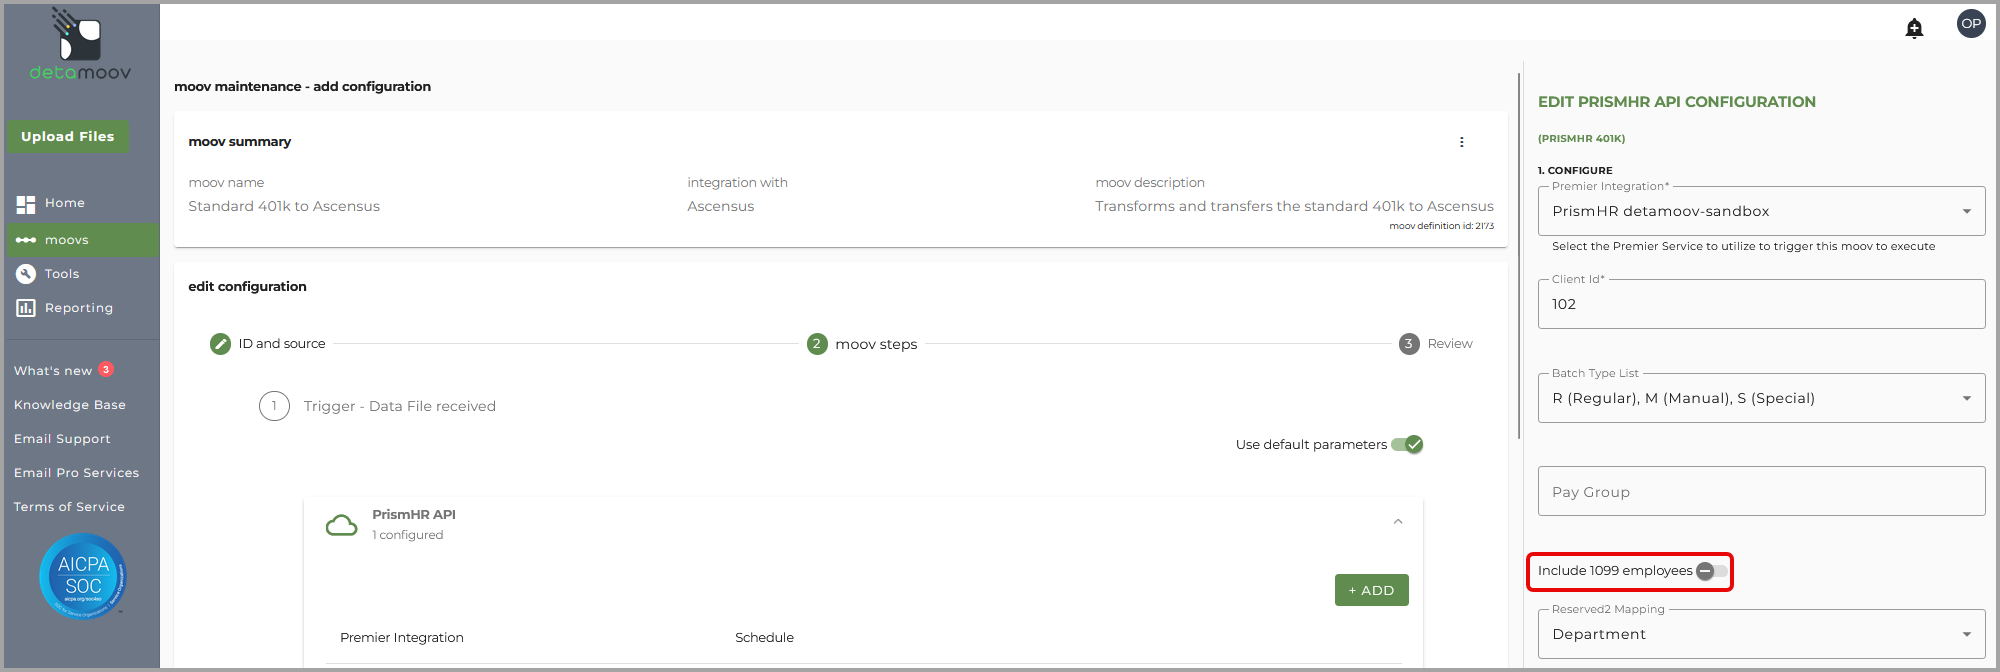Open the Knowledge Base link

pos(70,405)
